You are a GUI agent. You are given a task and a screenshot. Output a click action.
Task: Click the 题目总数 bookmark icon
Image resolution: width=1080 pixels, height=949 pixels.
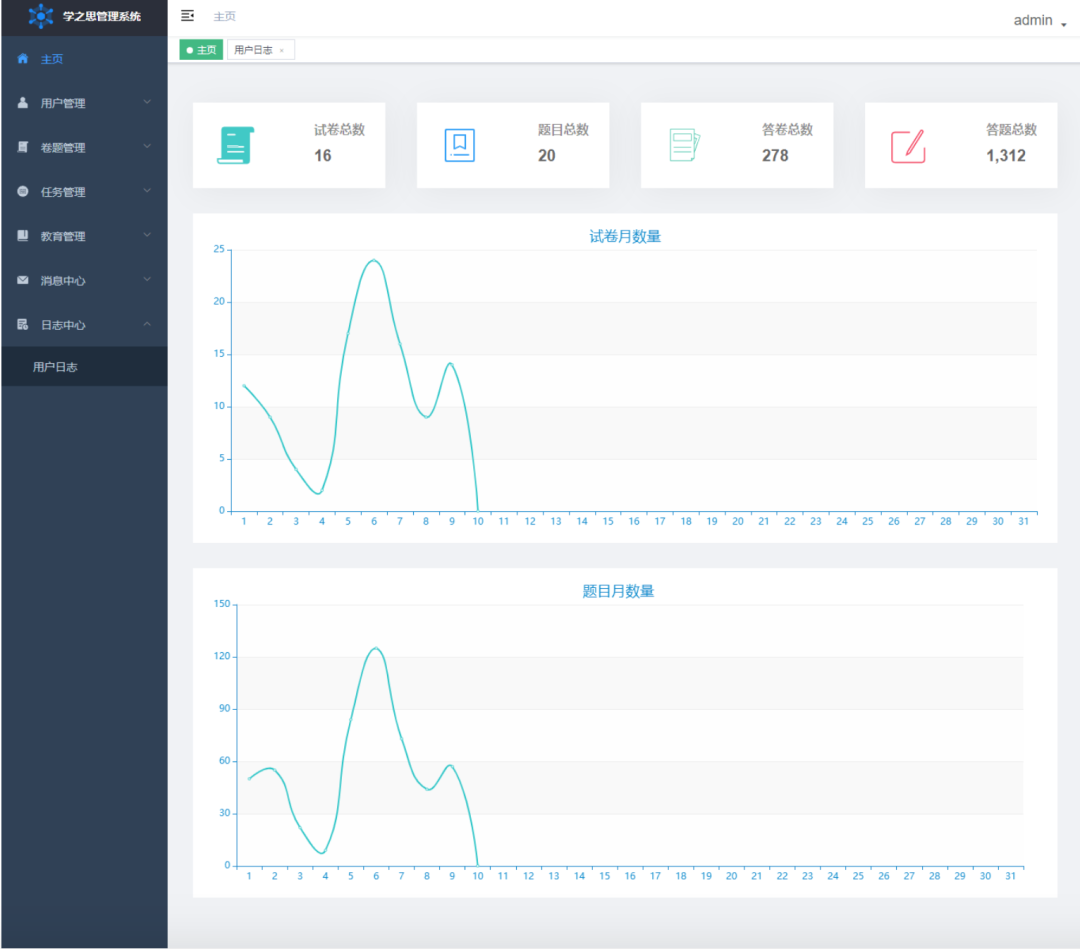[x=459, y=146]
